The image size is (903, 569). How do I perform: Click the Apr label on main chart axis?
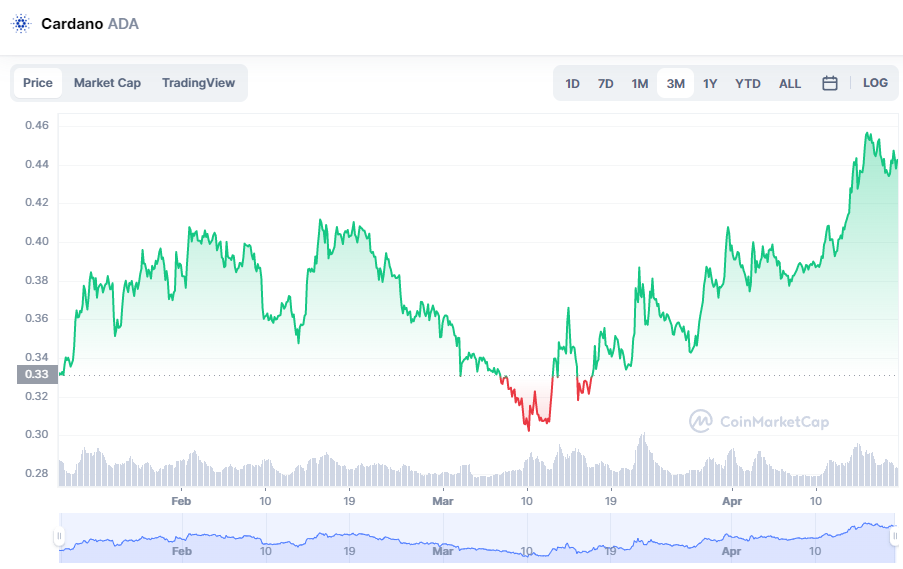tap(732, 501)
